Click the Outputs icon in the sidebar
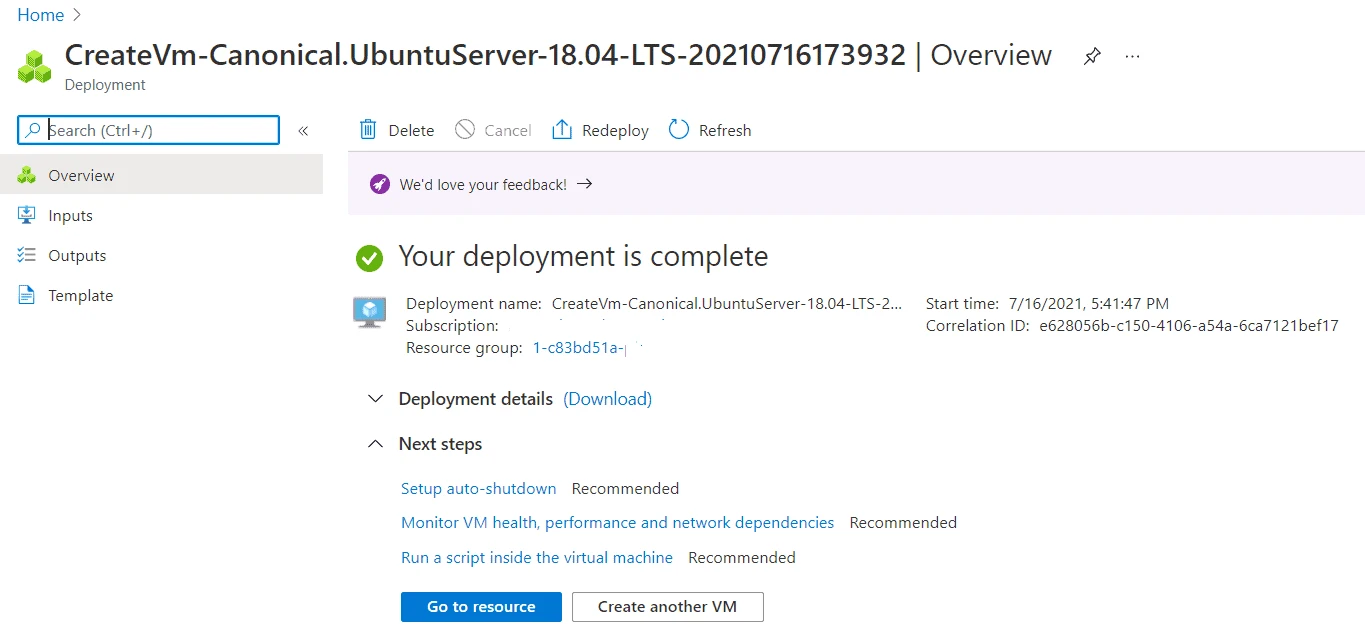This screenshot has width=1365, height=640. [26, 255]
